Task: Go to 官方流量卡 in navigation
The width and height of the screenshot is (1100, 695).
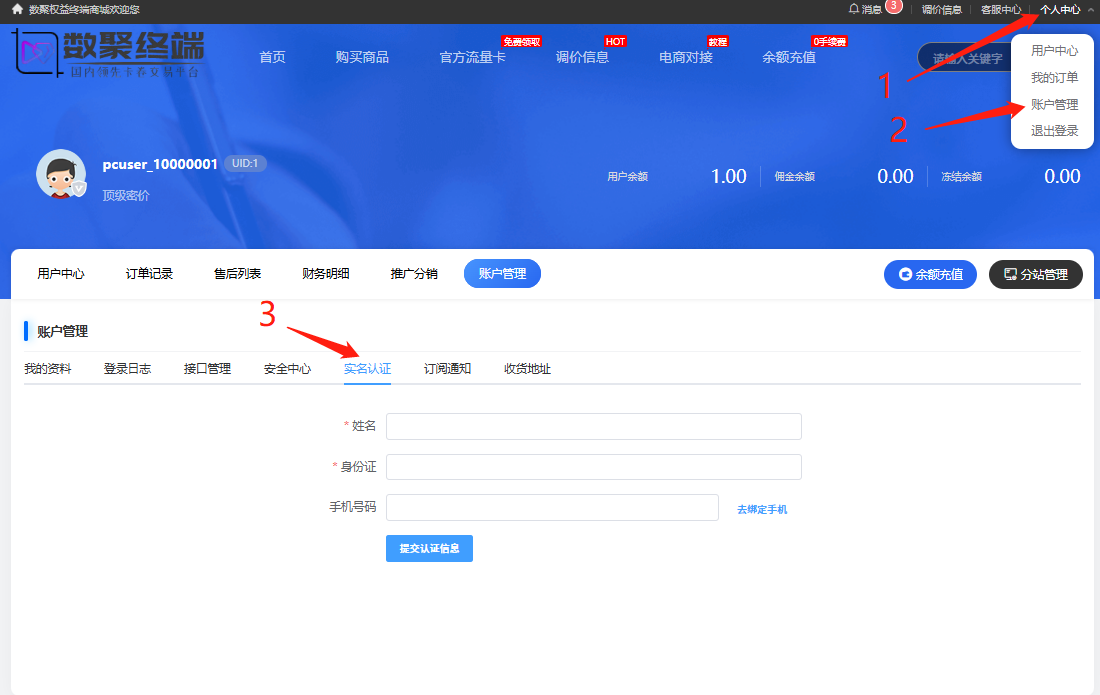Action: (472, 57)
